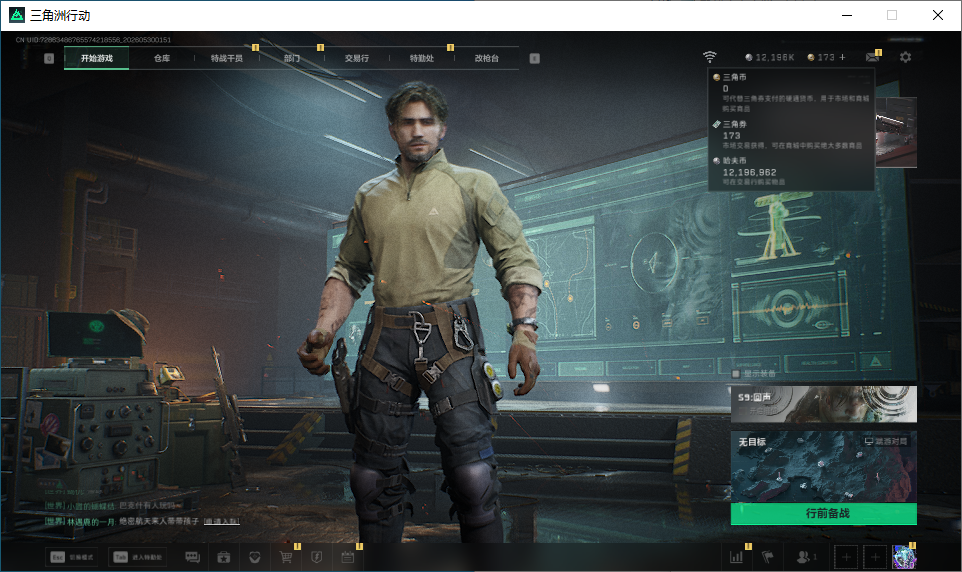This screenshot has height=572, width=962.
Task: Open the friends list people icon
Action: coord(806,557)
